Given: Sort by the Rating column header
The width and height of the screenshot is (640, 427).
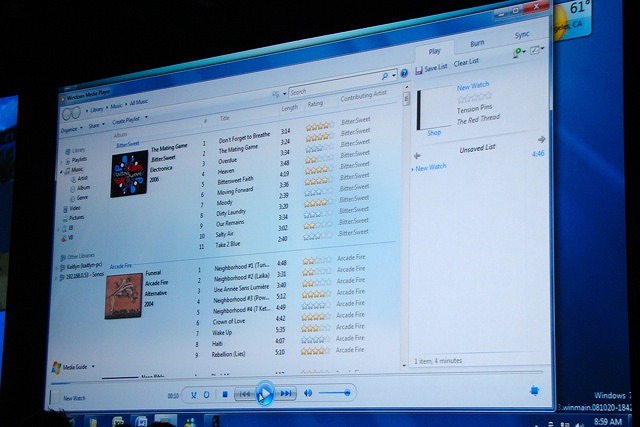Looking at the screenshot, I should [x=315, y=104].
